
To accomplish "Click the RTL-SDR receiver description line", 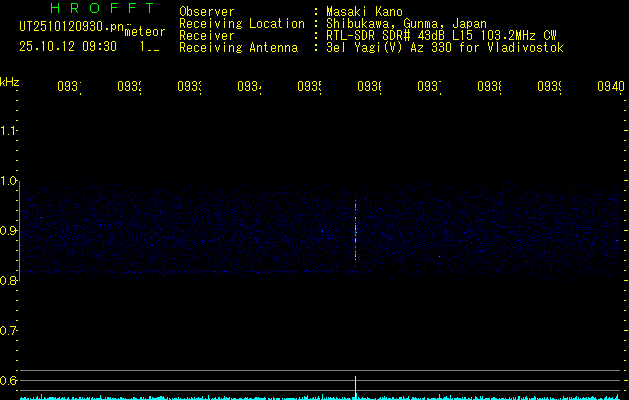I will (x=441, y=36).
